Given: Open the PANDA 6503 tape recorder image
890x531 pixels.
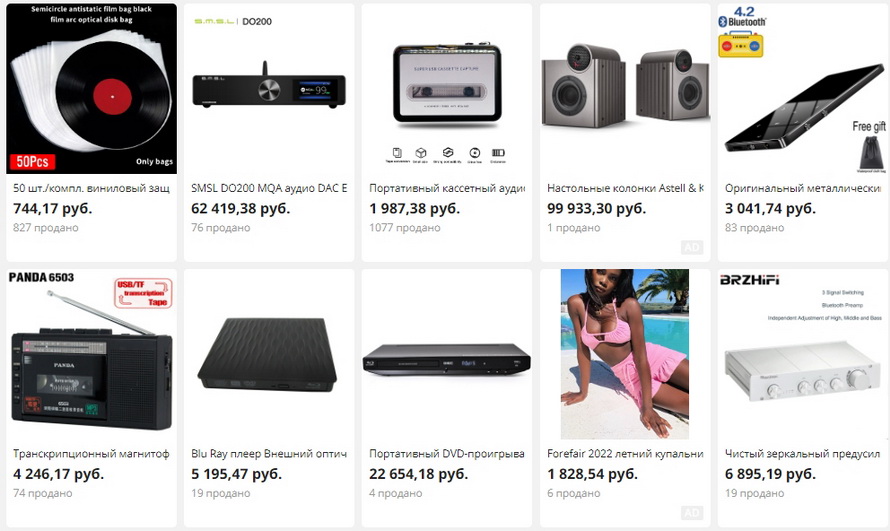Looking at the screenshot, I should coord(91,354).
